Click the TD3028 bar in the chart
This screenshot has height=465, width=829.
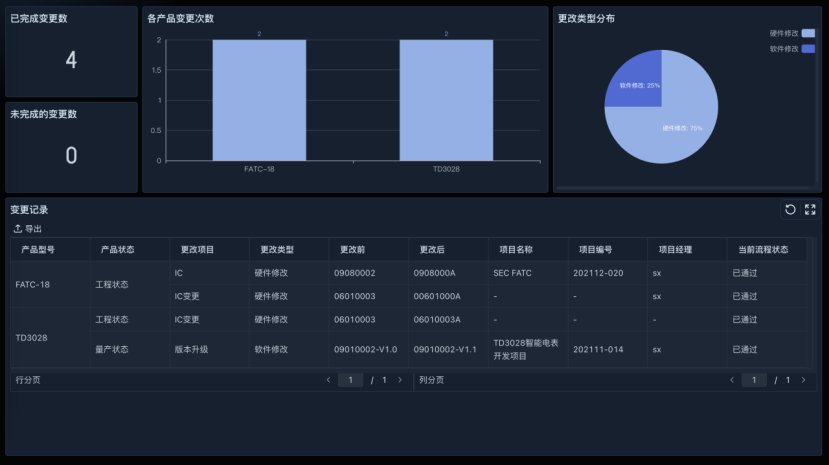[x=446, y=100]
